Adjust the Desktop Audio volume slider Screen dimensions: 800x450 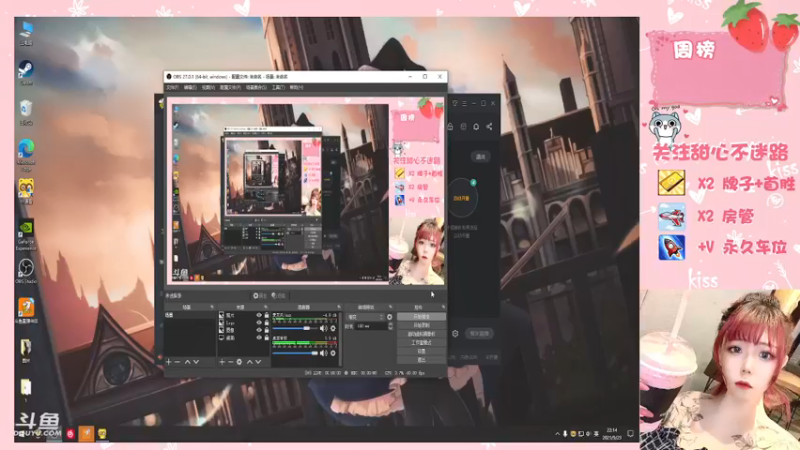295,353
